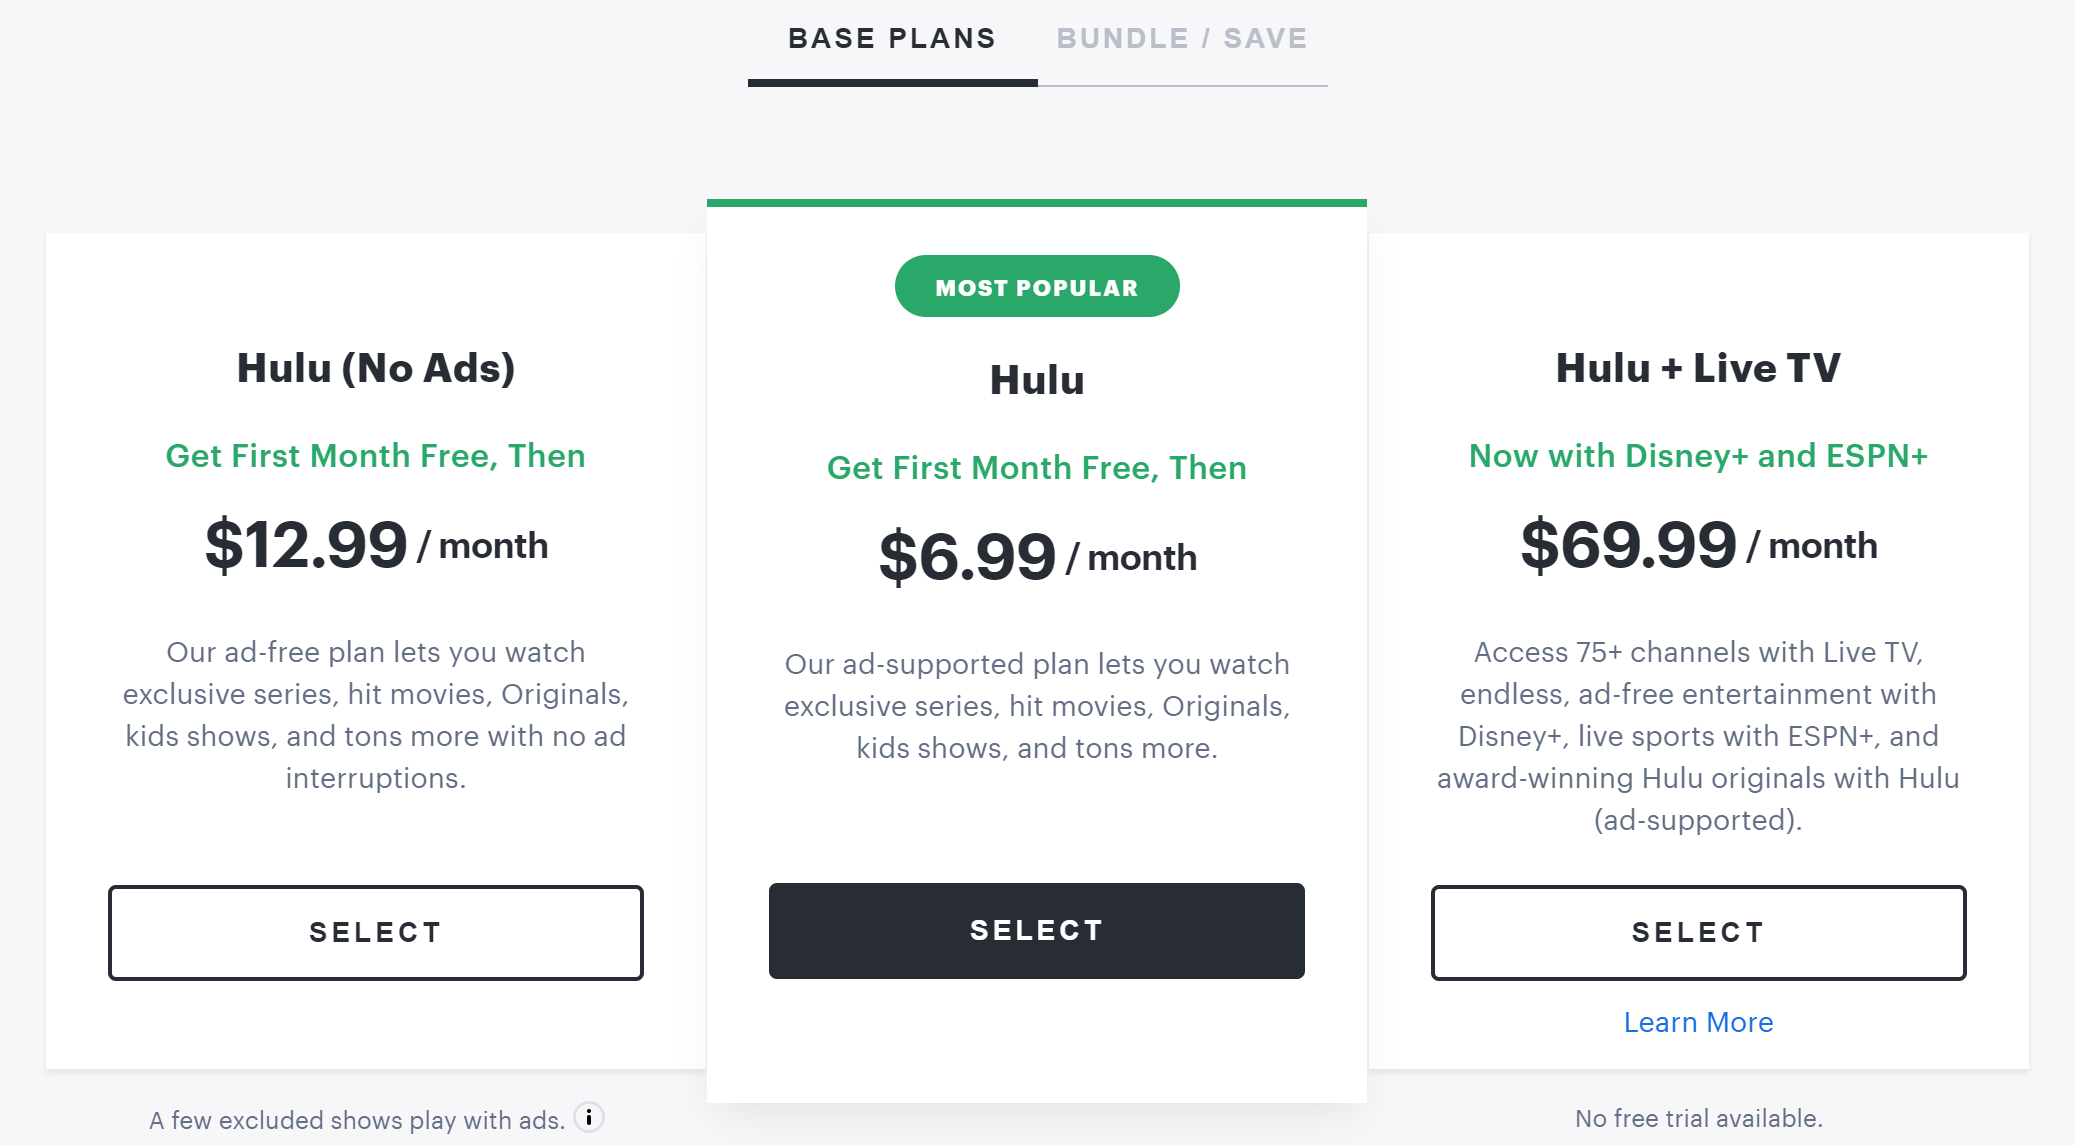Click the $12.99 / month price
The height and width of the screenshot is (1145, 2075).
(376, 545)
